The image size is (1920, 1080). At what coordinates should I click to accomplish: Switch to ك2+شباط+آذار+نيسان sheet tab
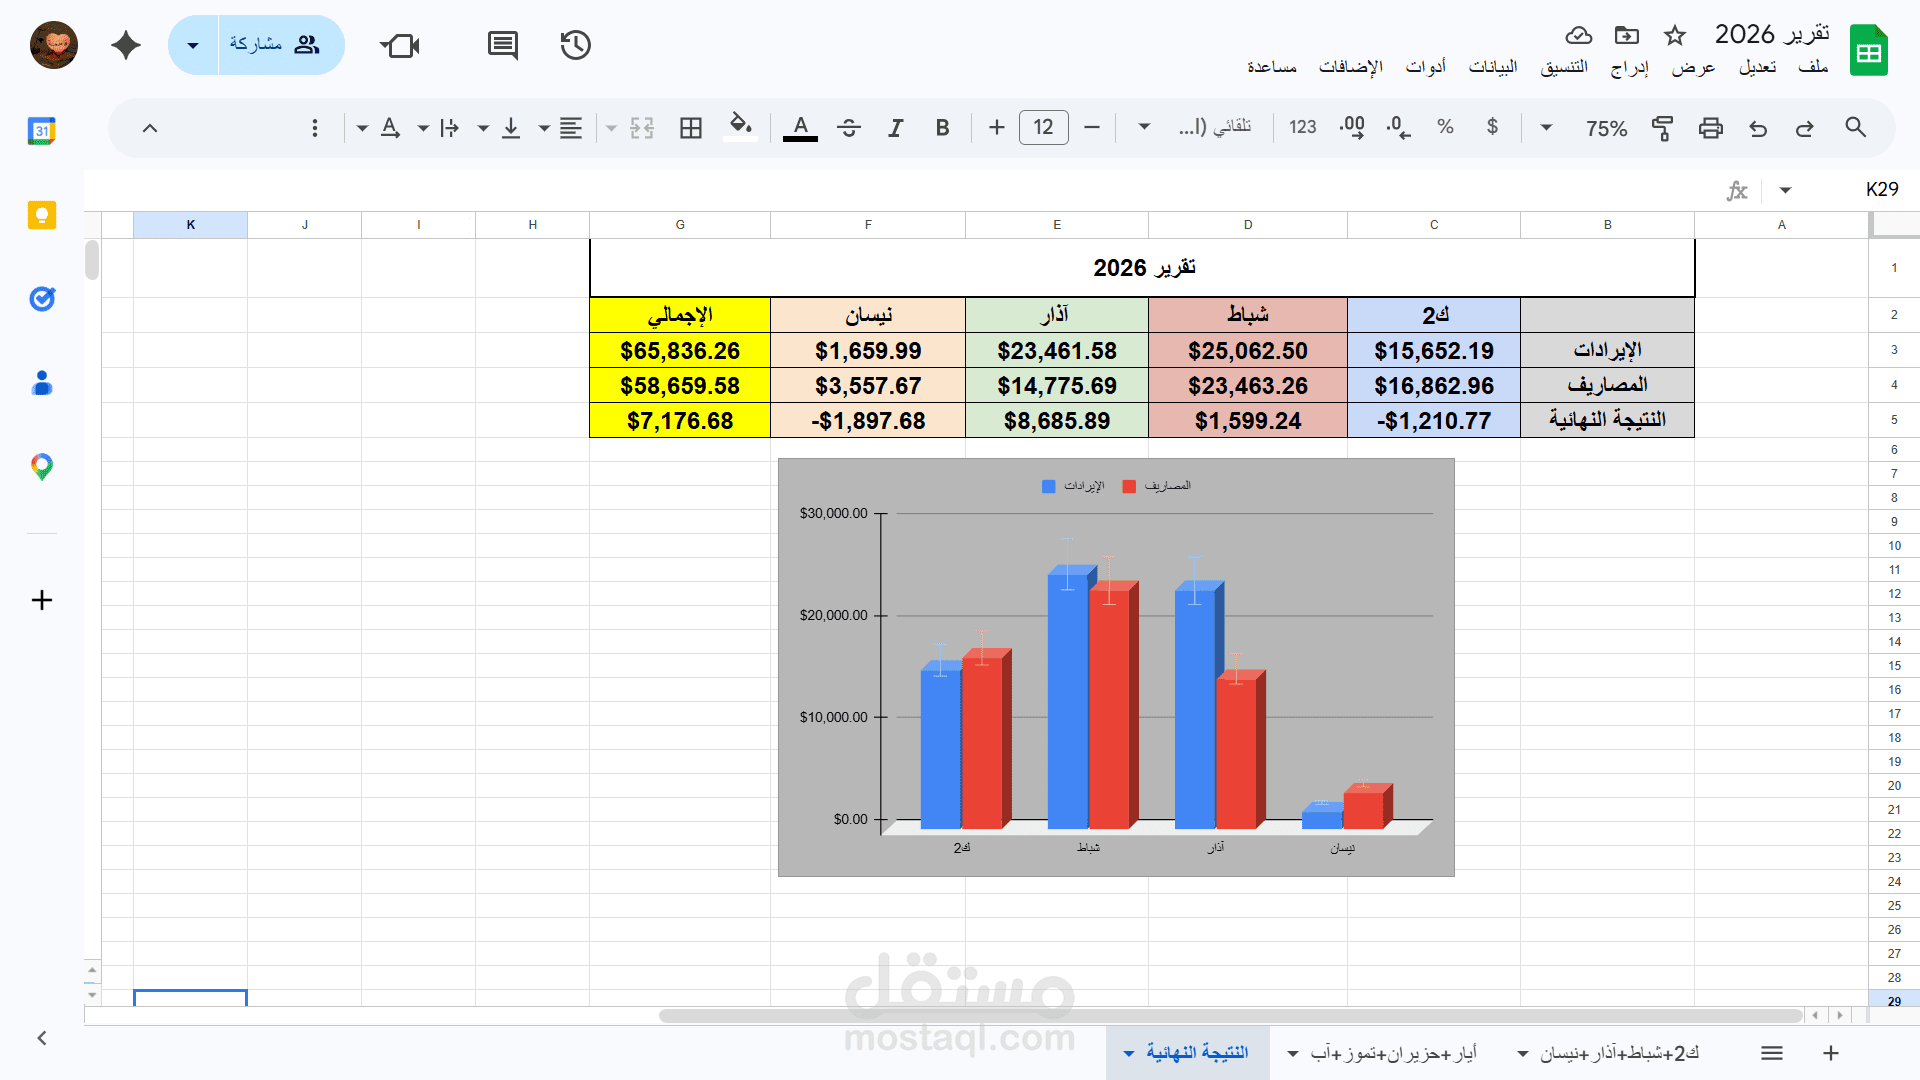(x=1619, y=1053)
